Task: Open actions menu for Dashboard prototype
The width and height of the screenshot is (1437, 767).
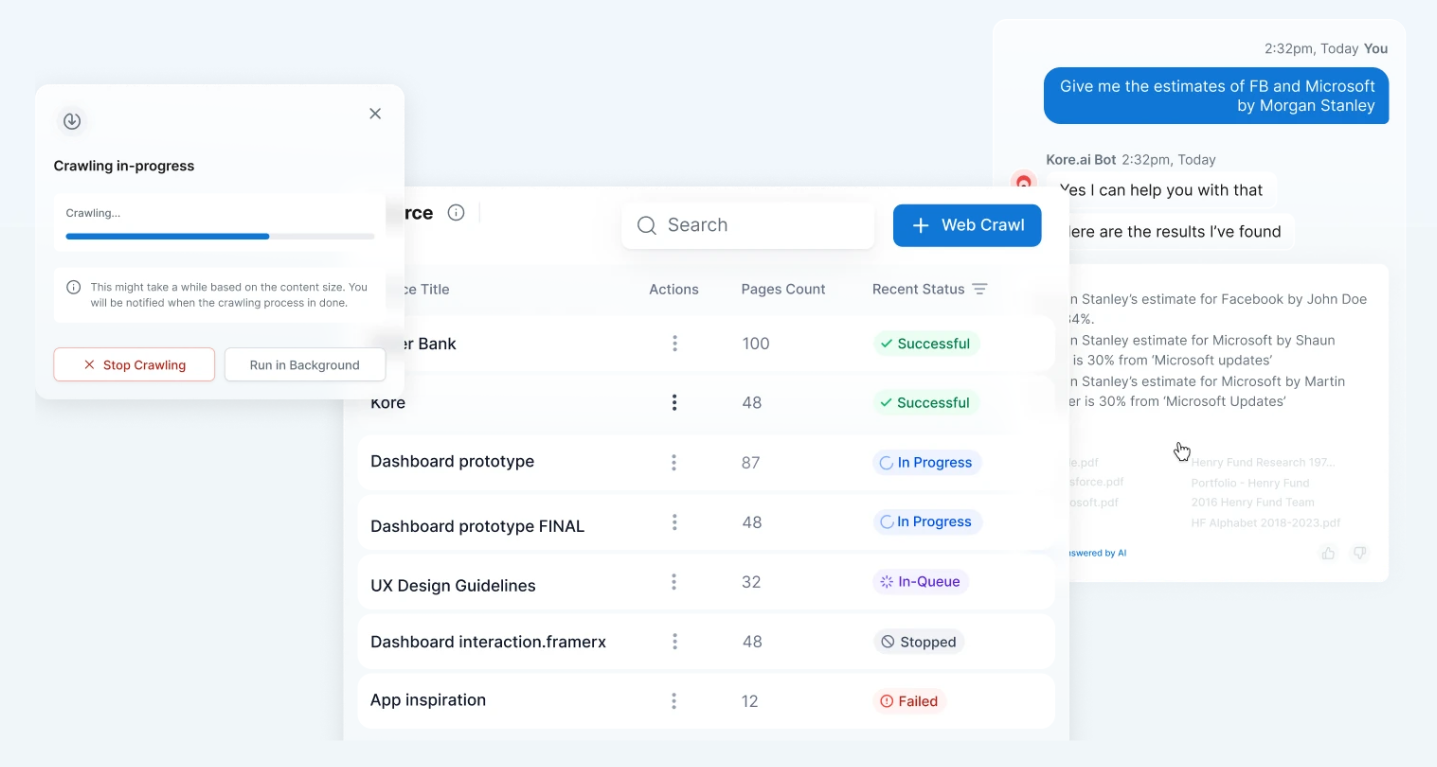Action: (x=674, y=462)
